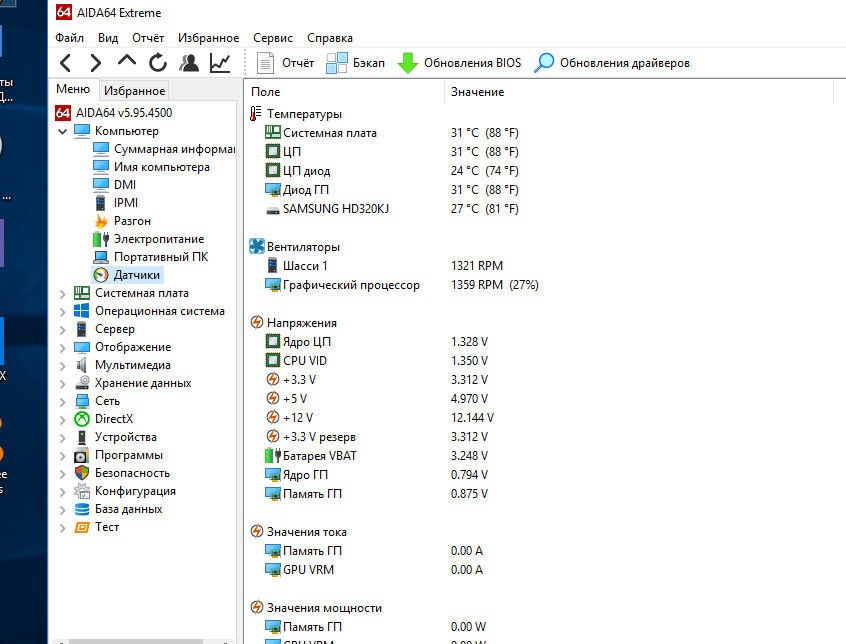Go back with the left arrow toolbar icon

[x=66, y=63]
